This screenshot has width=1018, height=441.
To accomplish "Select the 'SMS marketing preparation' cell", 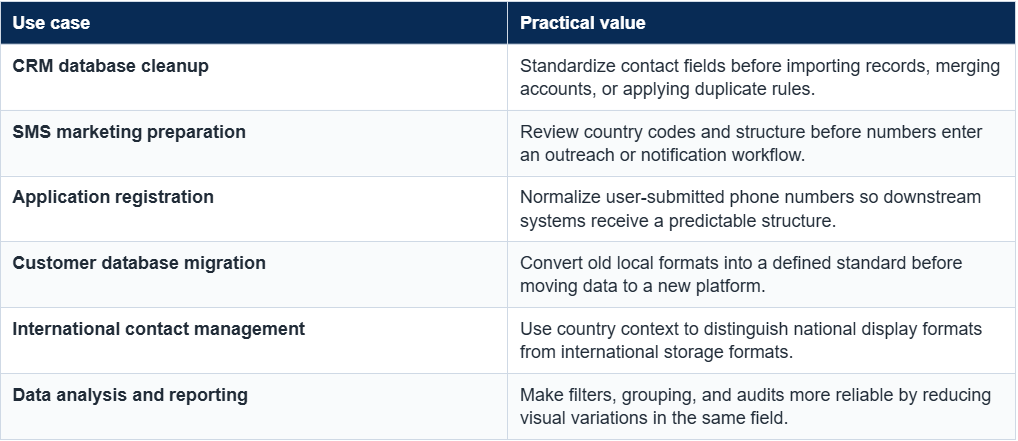I will (254, 143).
